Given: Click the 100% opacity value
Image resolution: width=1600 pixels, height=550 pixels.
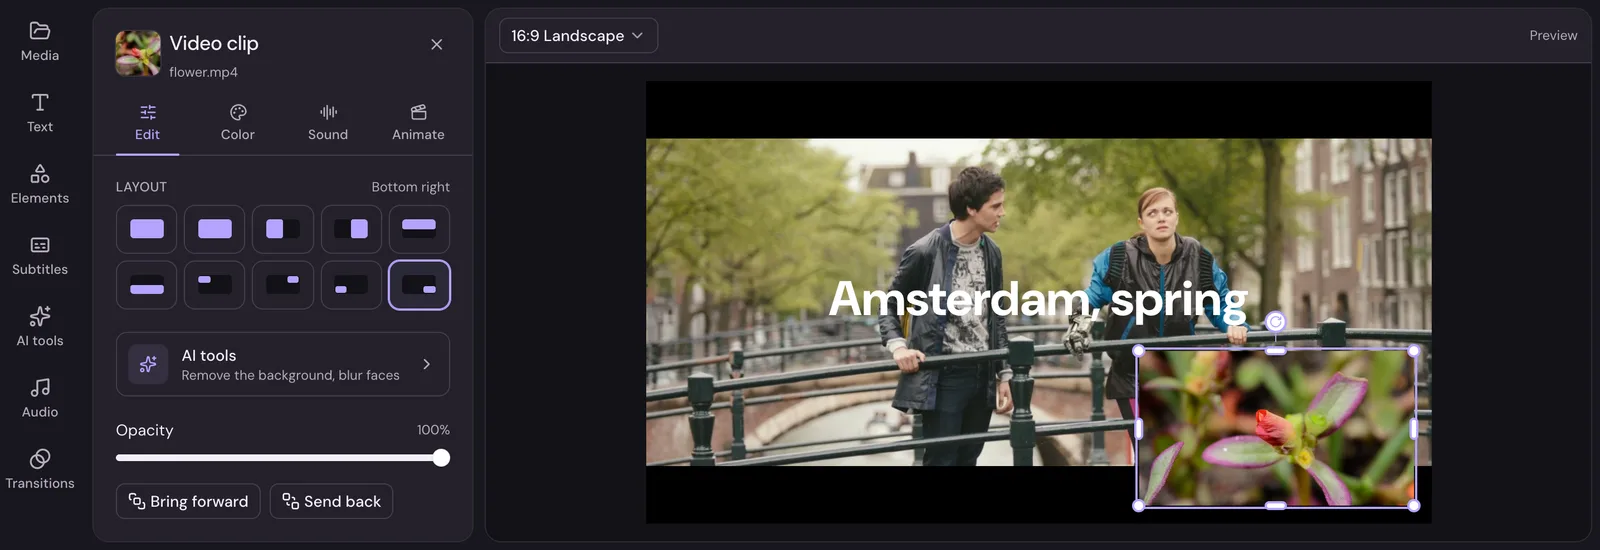Looking at the screenshot, I should pos(433,430).
